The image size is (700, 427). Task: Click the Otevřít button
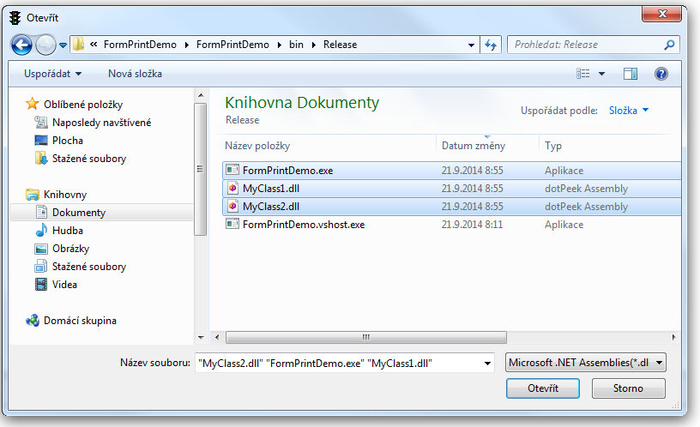coord(543,388)
